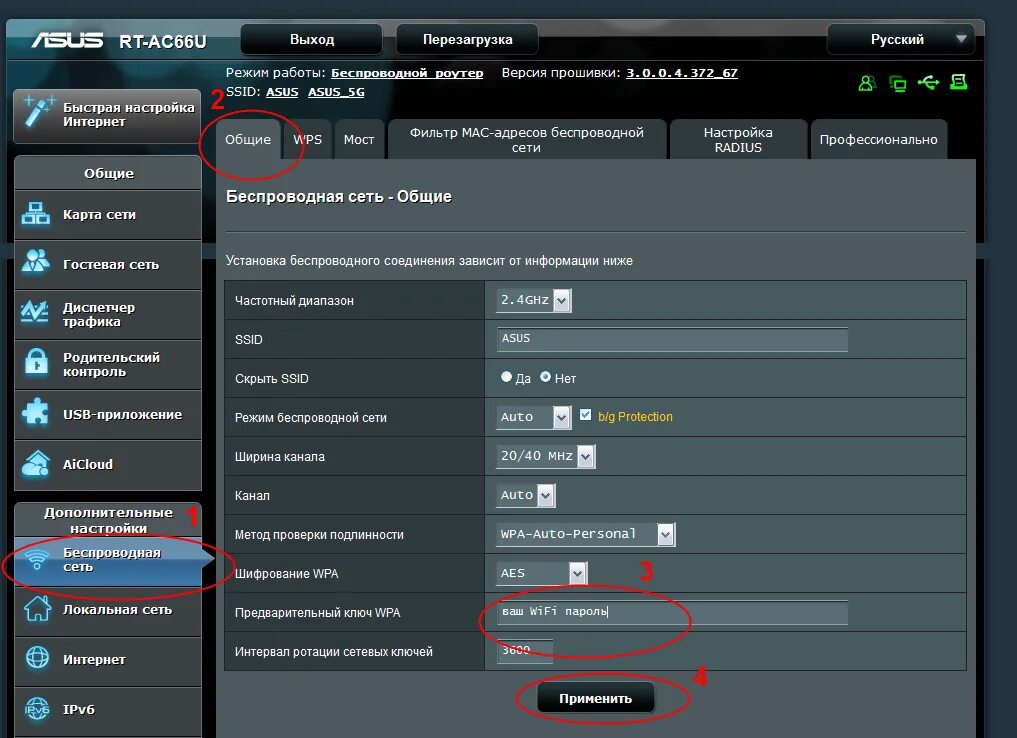Click the magic wand quick setup icon
The width and height of the screenshot is (1017, 738).
38,111
